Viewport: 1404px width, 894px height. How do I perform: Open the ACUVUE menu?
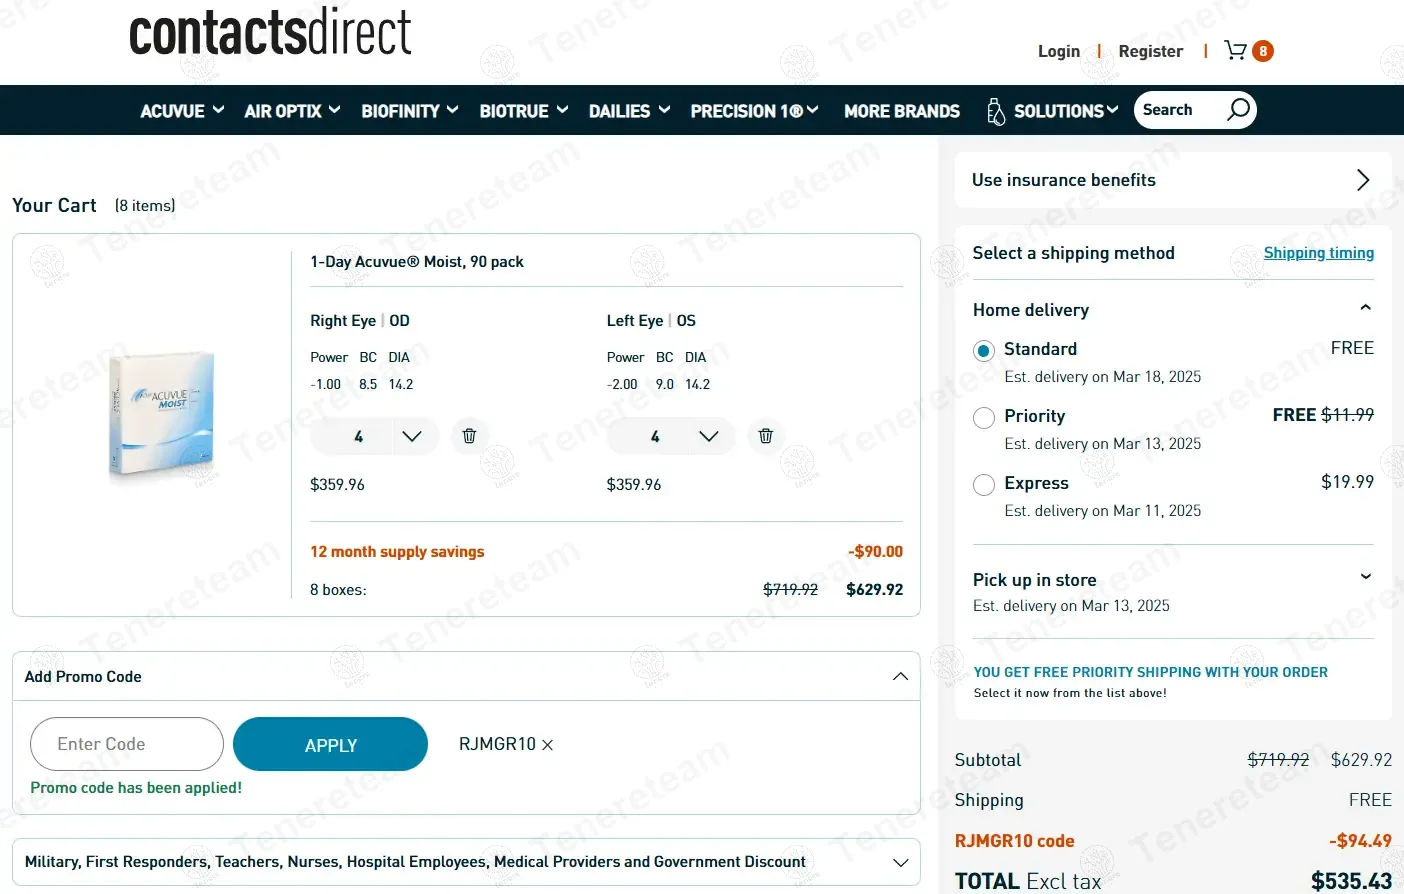coord(181,111)
